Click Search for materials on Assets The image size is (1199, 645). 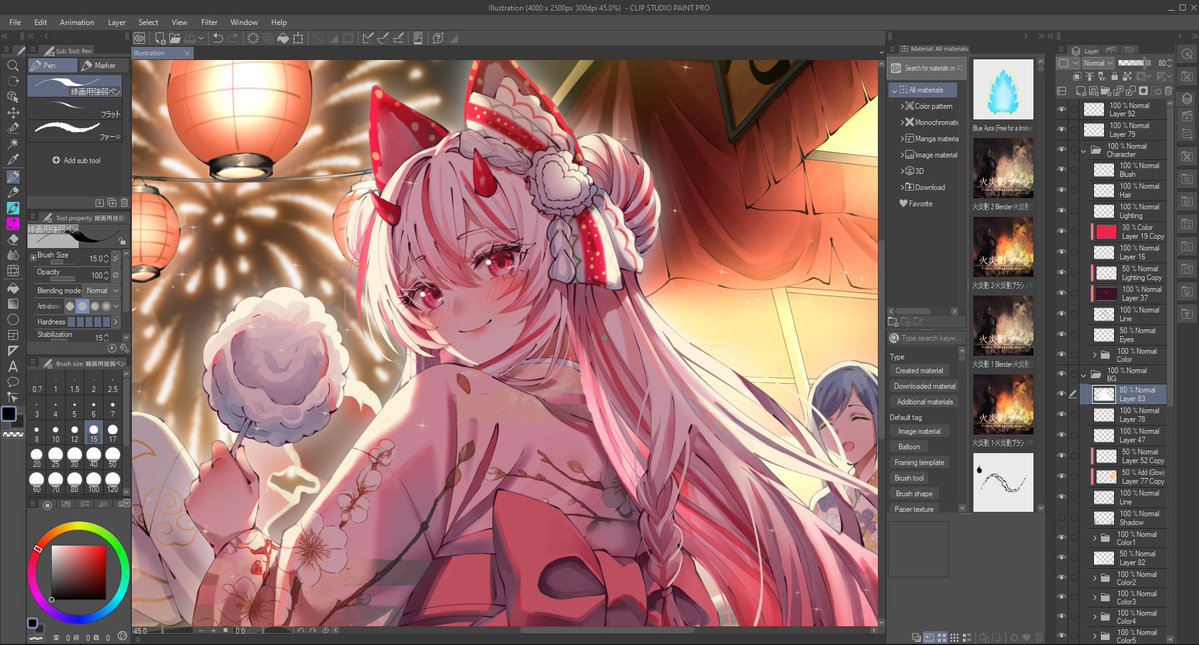(927, 68)
